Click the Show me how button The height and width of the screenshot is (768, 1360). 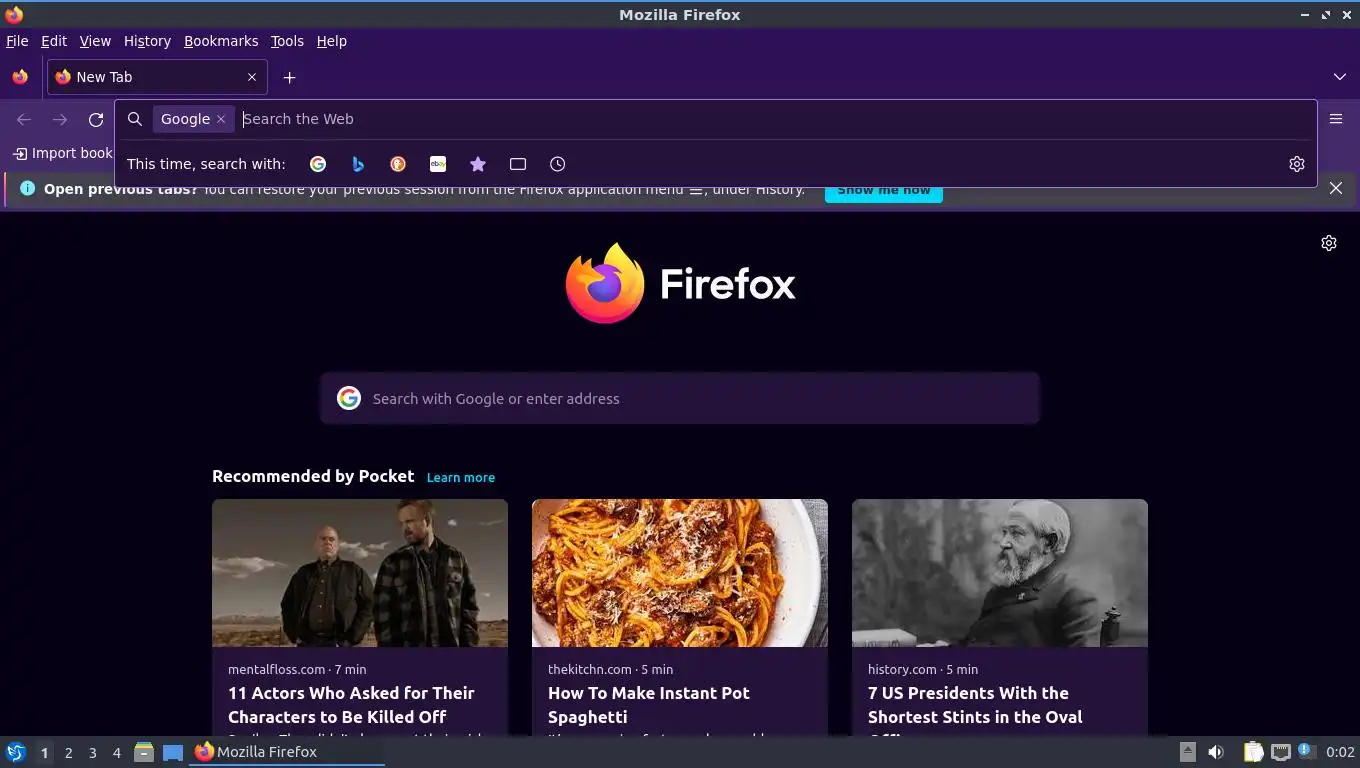tap(884, 190)
